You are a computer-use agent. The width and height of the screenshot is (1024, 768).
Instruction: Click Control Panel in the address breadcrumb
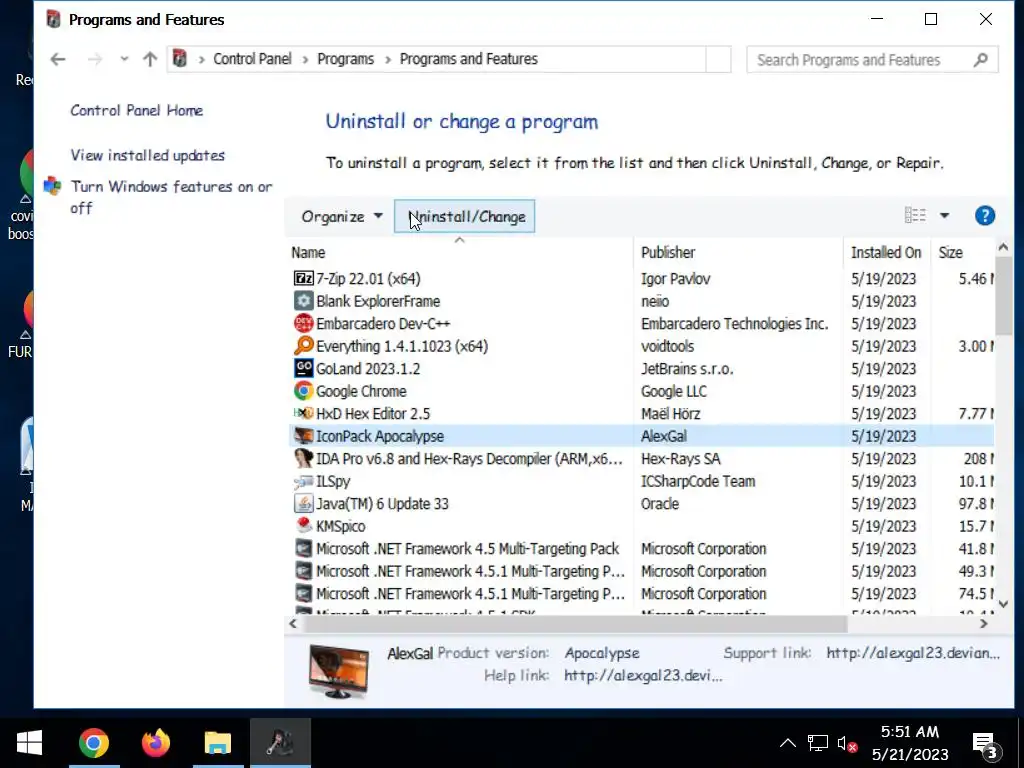click(252, 59)
